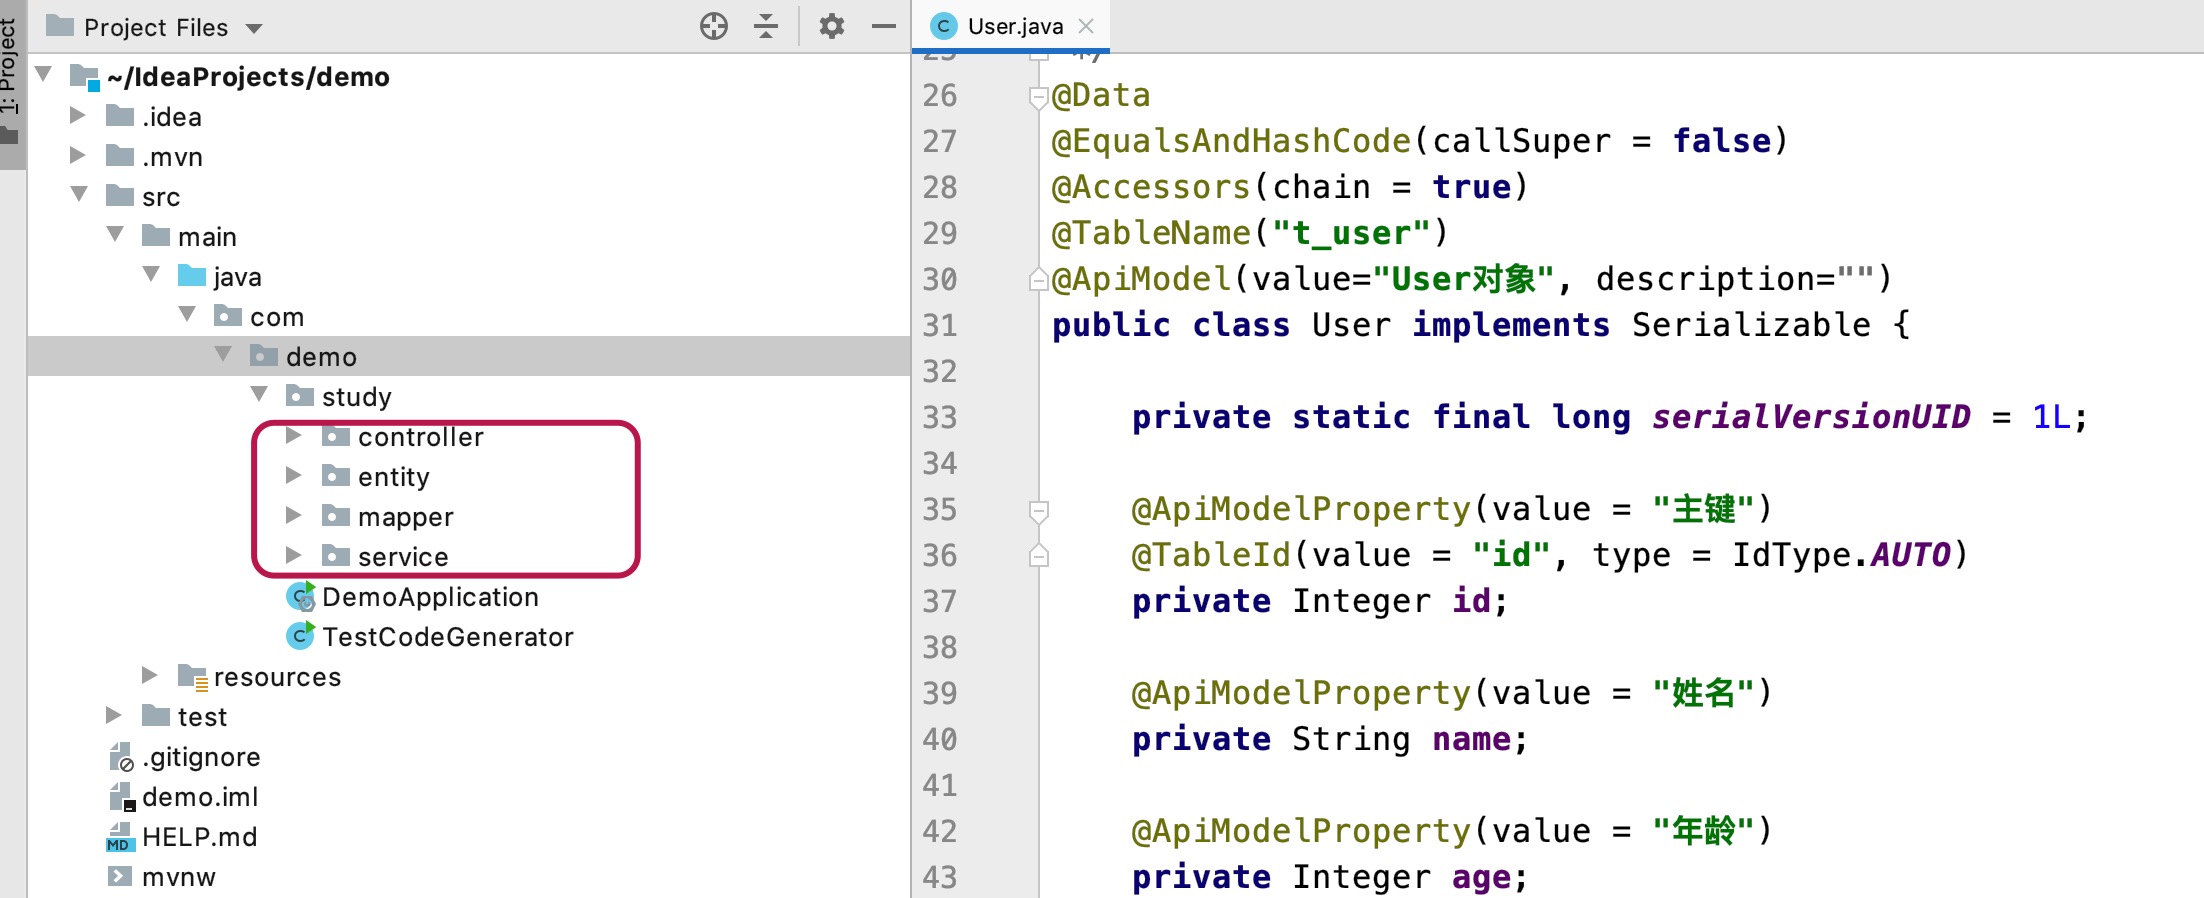Select TestCodeGenerator class in tree
This screenshot has height=898, width=2204.
447,637
